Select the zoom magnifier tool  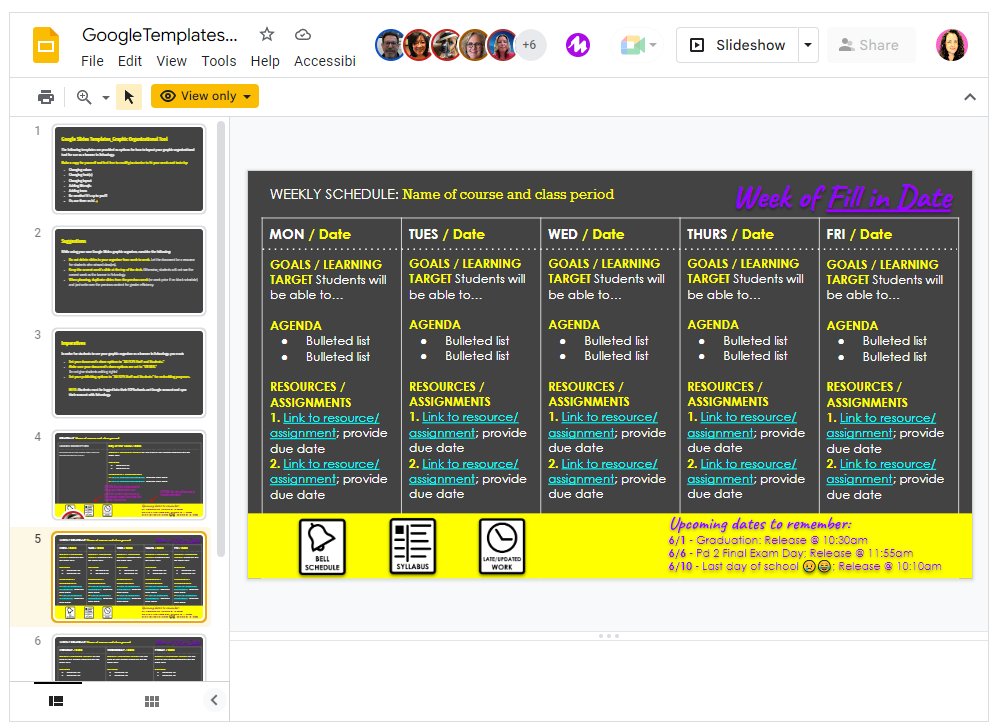[83, 97]
